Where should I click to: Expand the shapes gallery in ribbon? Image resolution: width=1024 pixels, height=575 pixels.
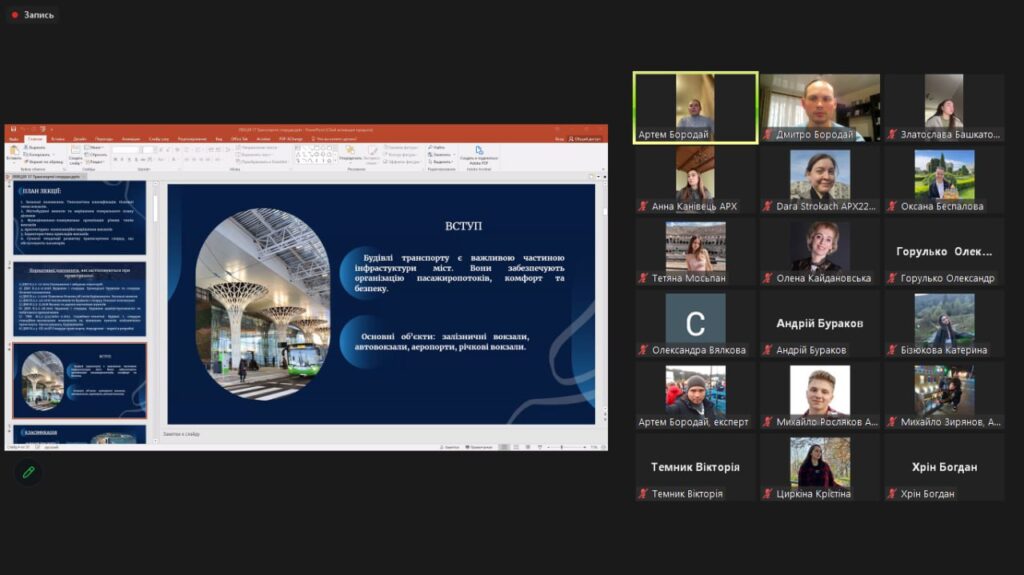[333, 160]
